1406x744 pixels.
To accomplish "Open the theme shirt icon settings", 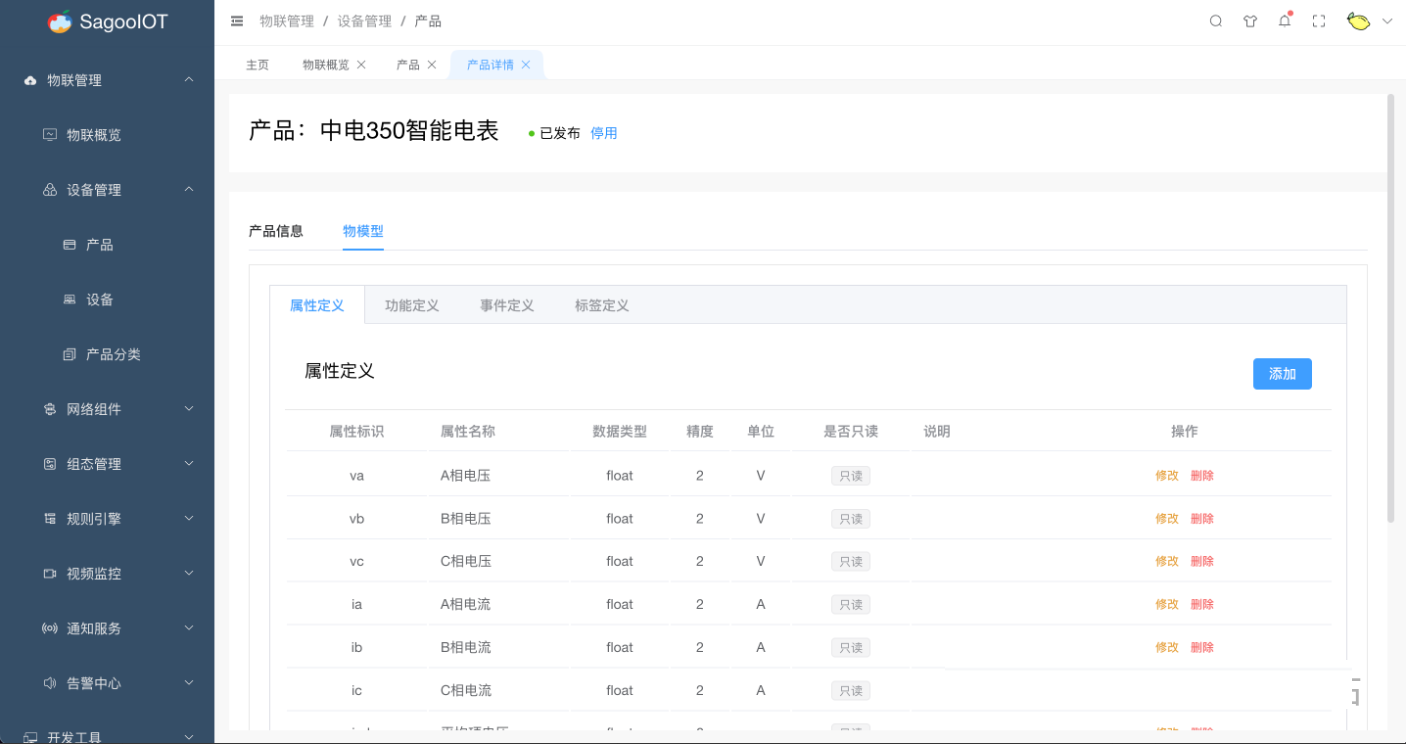I will pos(1250,21).
